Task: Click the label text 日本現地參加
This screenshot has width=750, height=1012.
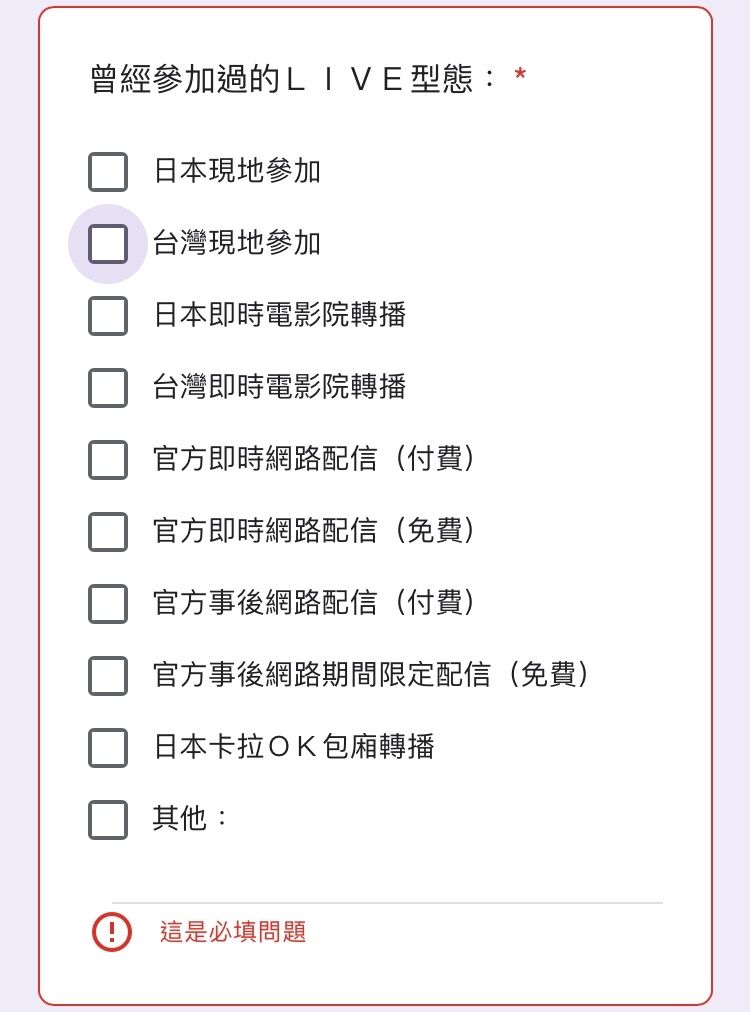Action: point(237,171)
